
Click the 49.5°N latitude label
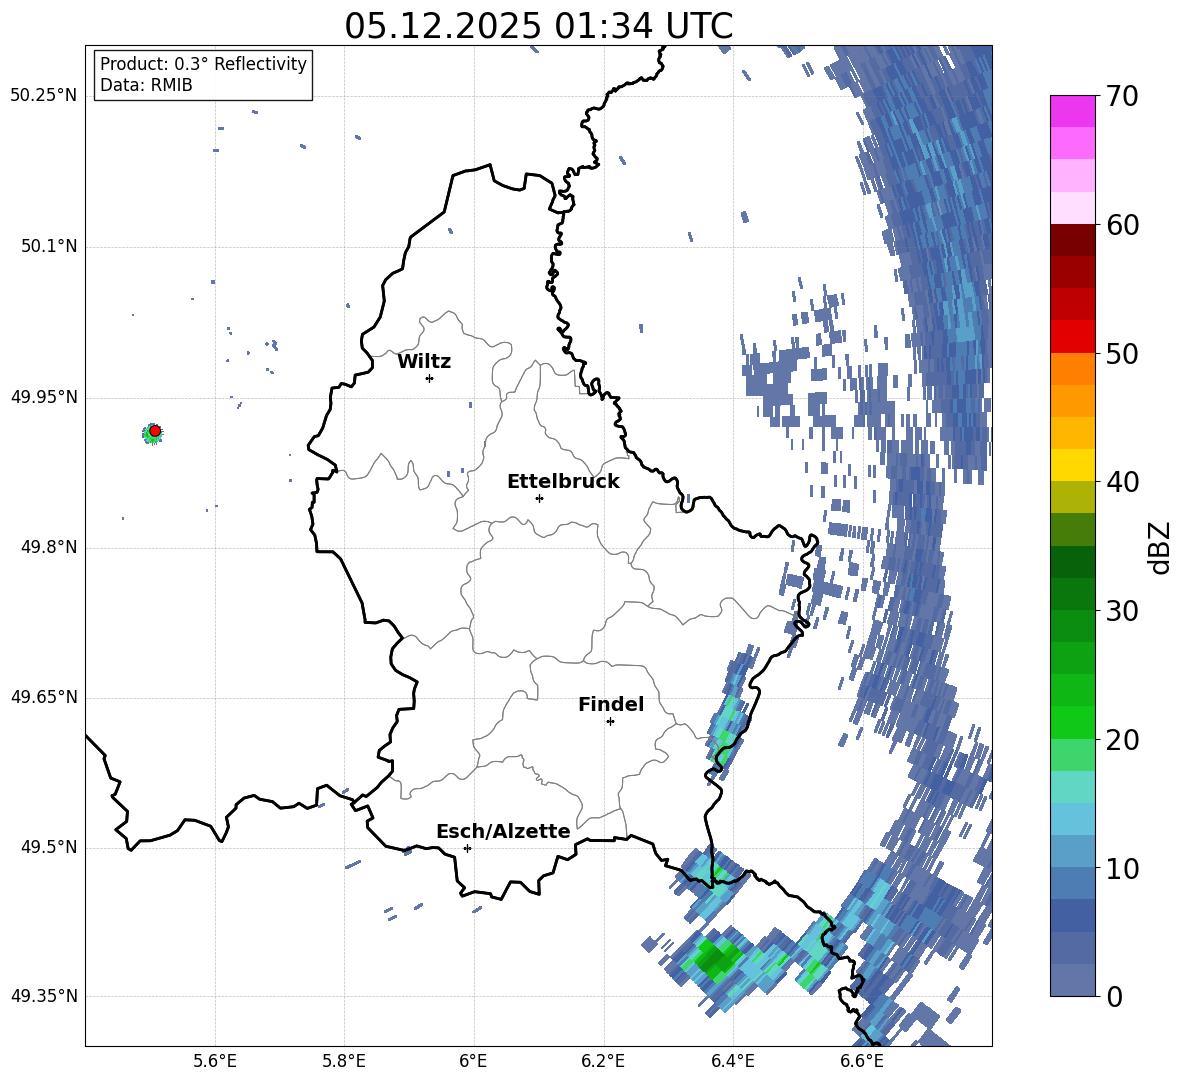[x=48, y=847]
